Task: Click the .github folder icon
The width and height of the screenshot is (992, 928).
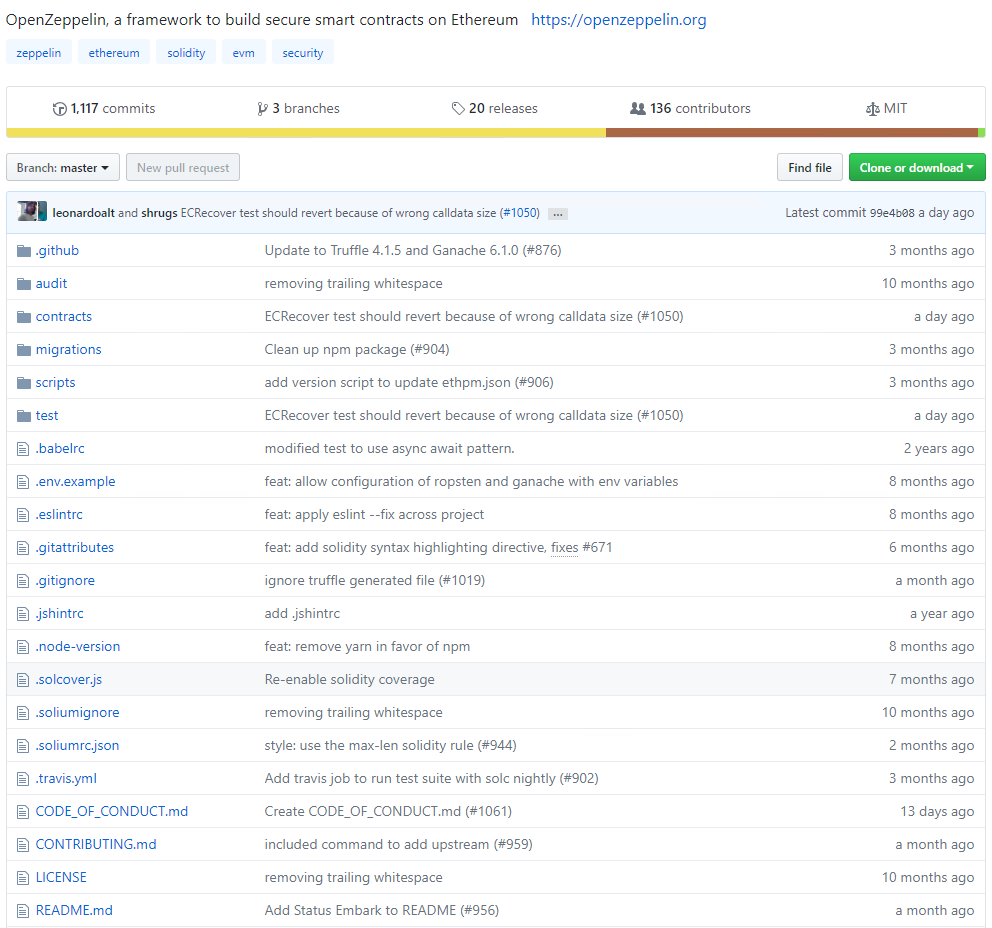Action: (x=24, y=251)
